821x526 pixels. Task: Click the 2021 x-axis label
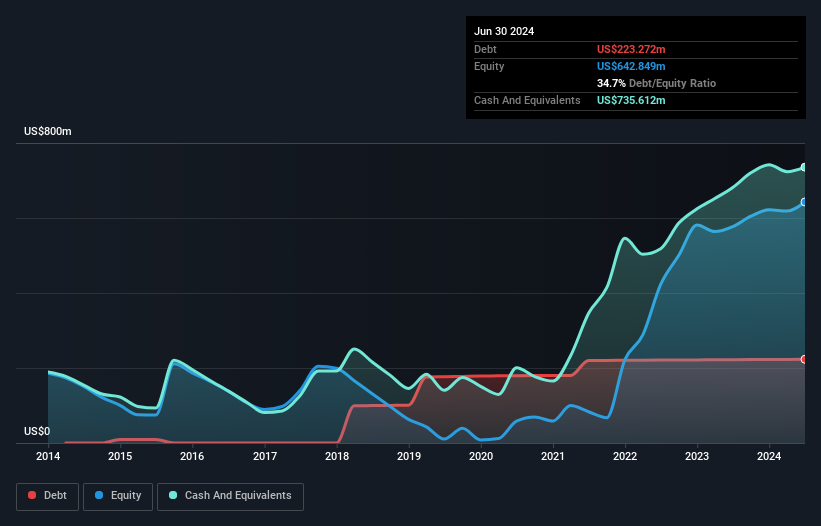553,456
